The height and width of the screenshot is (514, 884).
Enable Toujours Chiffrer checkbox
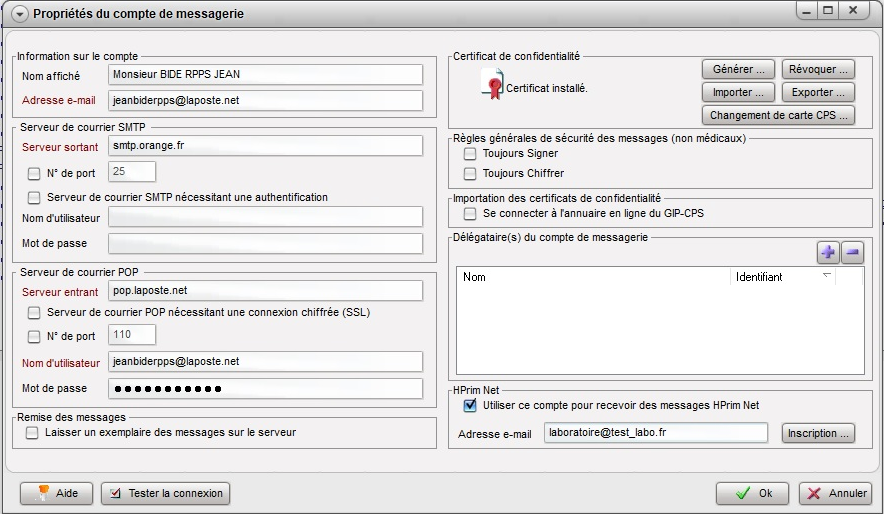point(470,174)
